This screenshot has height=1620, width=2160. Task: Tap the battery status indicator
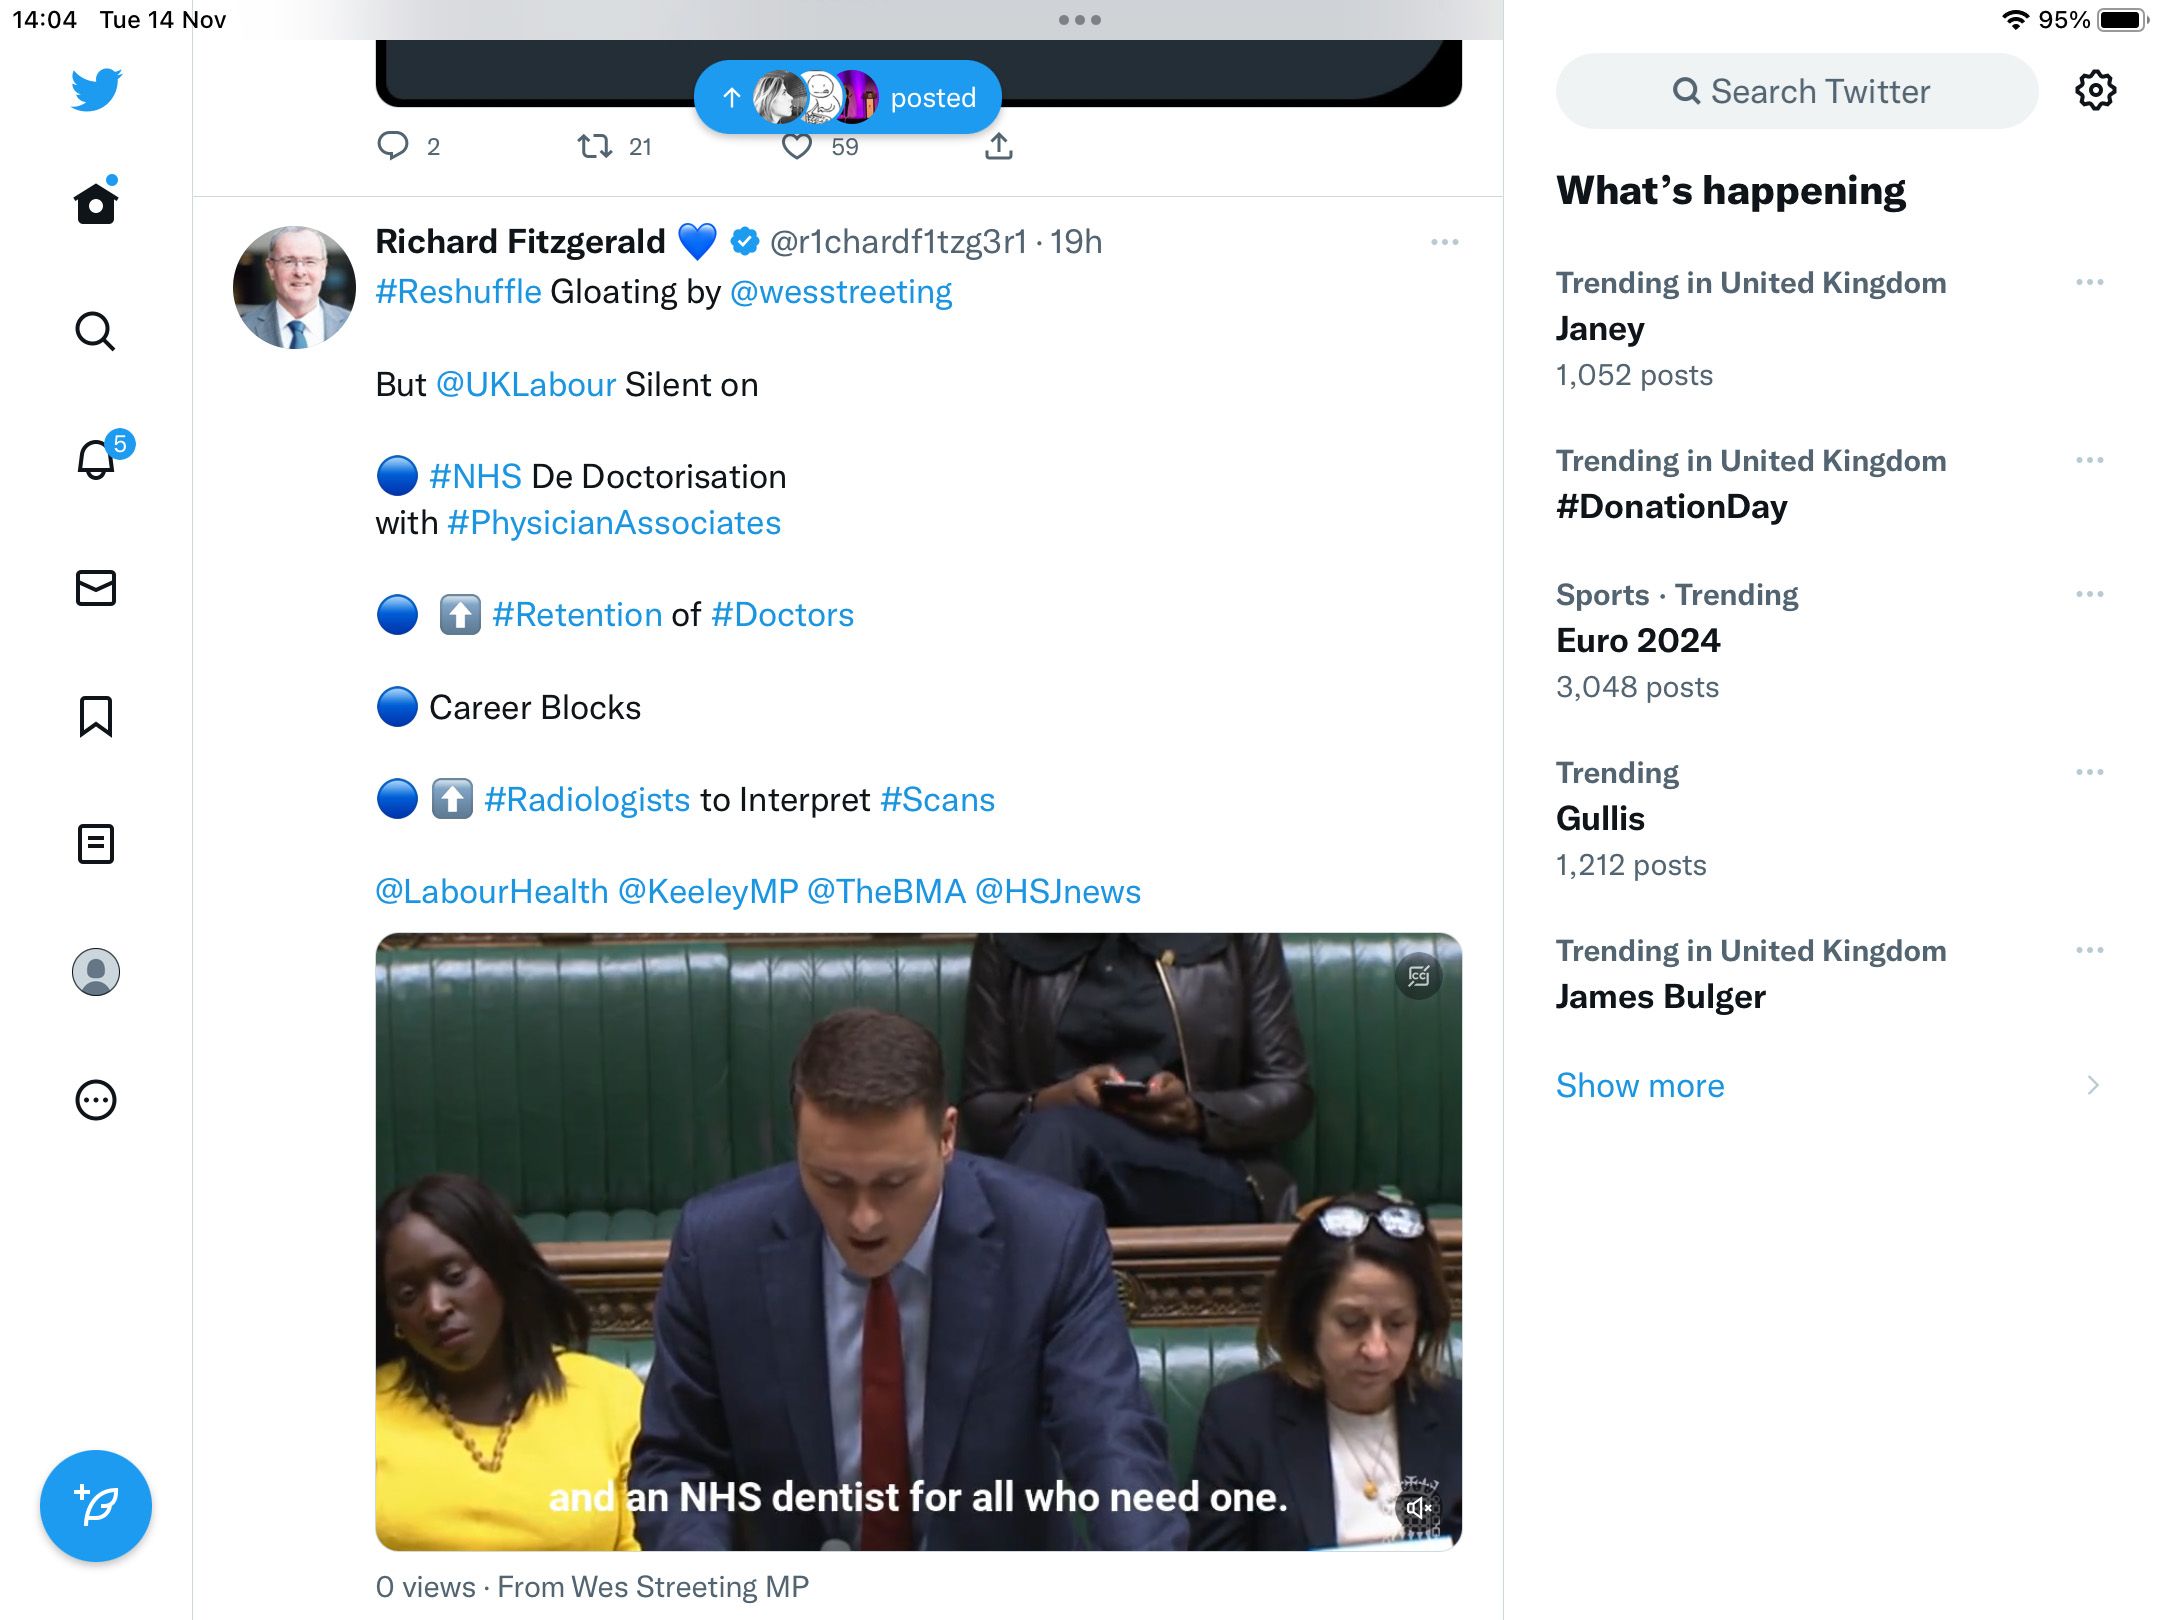(x=2122, y=20)
